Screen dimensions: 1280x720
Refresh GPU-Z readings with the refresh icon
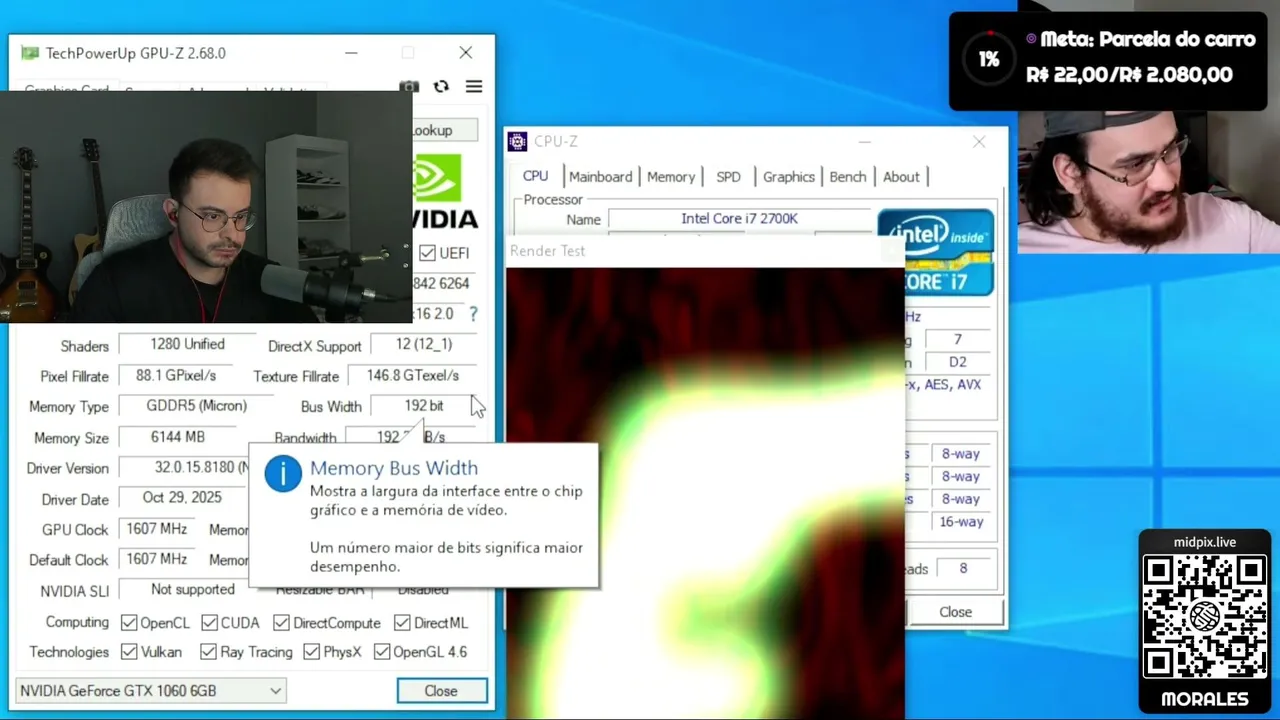tap(441, 87)
